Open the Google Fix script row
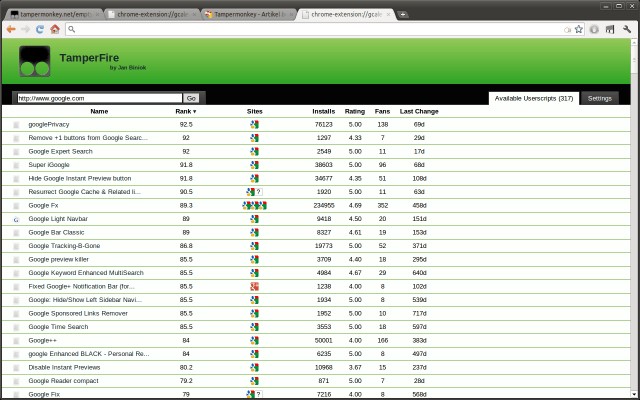The width and height of the screenshot is (640, 400). pos(44,394)
